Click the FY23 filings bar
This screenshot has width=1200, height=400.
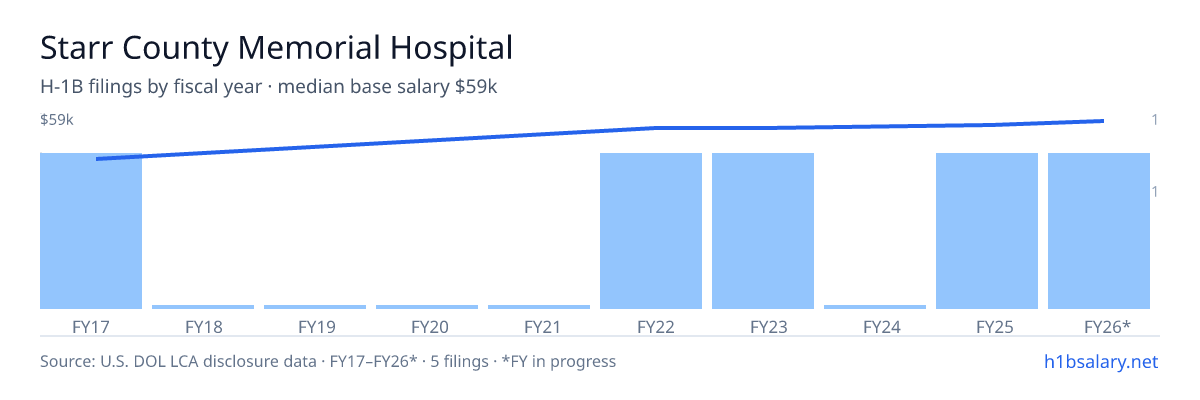pyautogui.click(x=763, y=231)
